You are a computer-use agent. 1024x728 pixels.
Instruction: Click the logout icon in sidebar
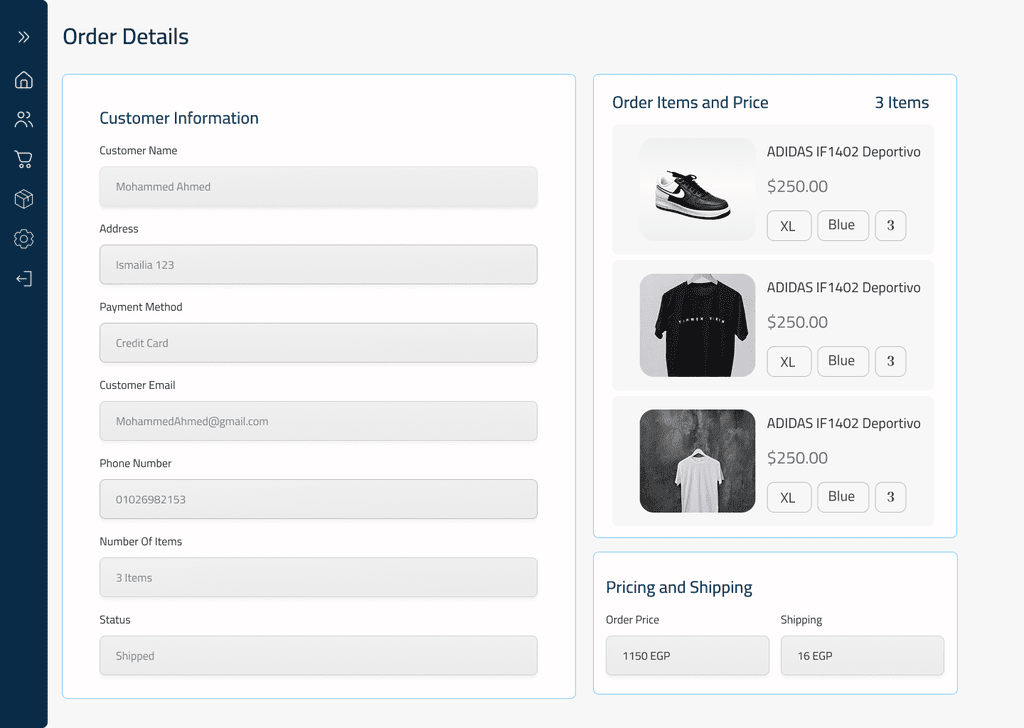[24, 279]
